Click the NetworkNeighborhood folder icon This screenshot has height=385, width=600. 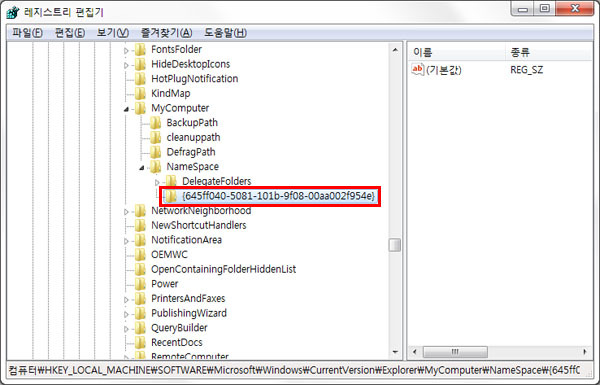coord(140,210)
